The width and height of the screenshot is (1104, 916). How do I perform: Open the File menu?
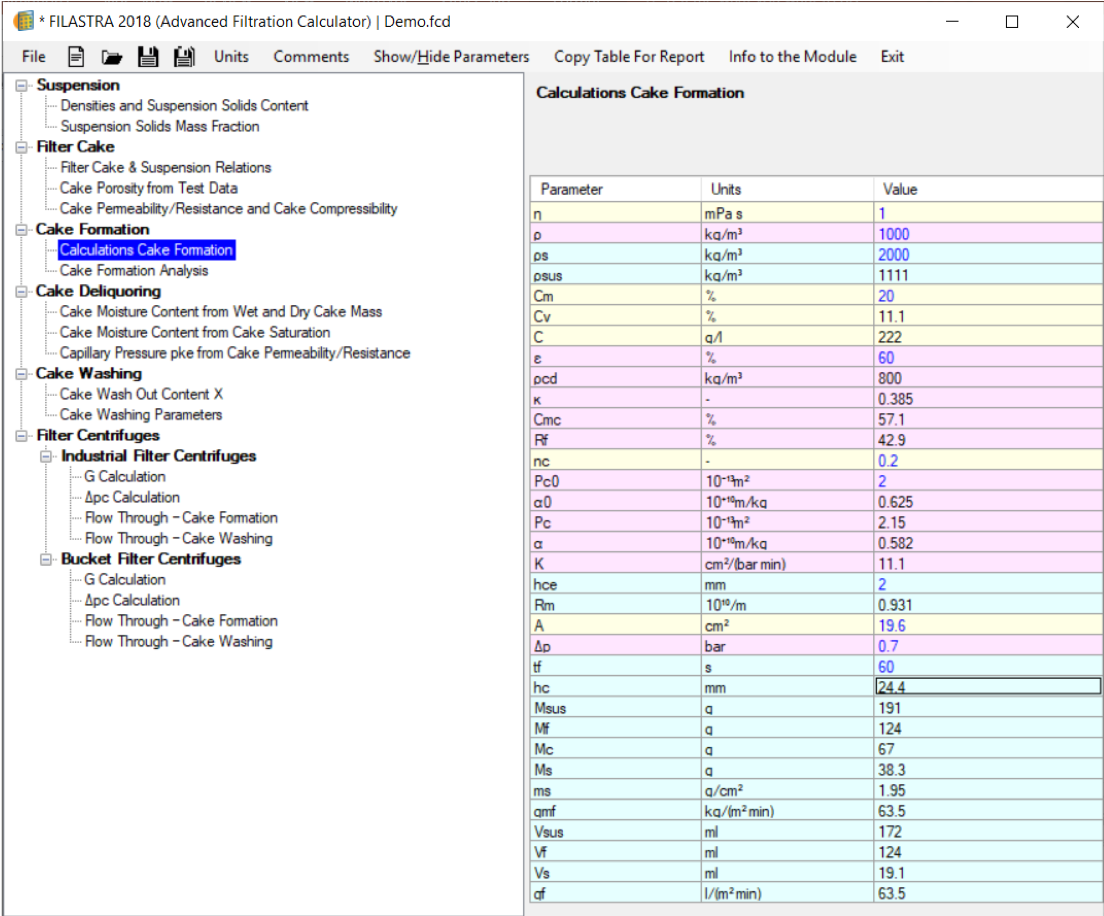coord(34,56)
